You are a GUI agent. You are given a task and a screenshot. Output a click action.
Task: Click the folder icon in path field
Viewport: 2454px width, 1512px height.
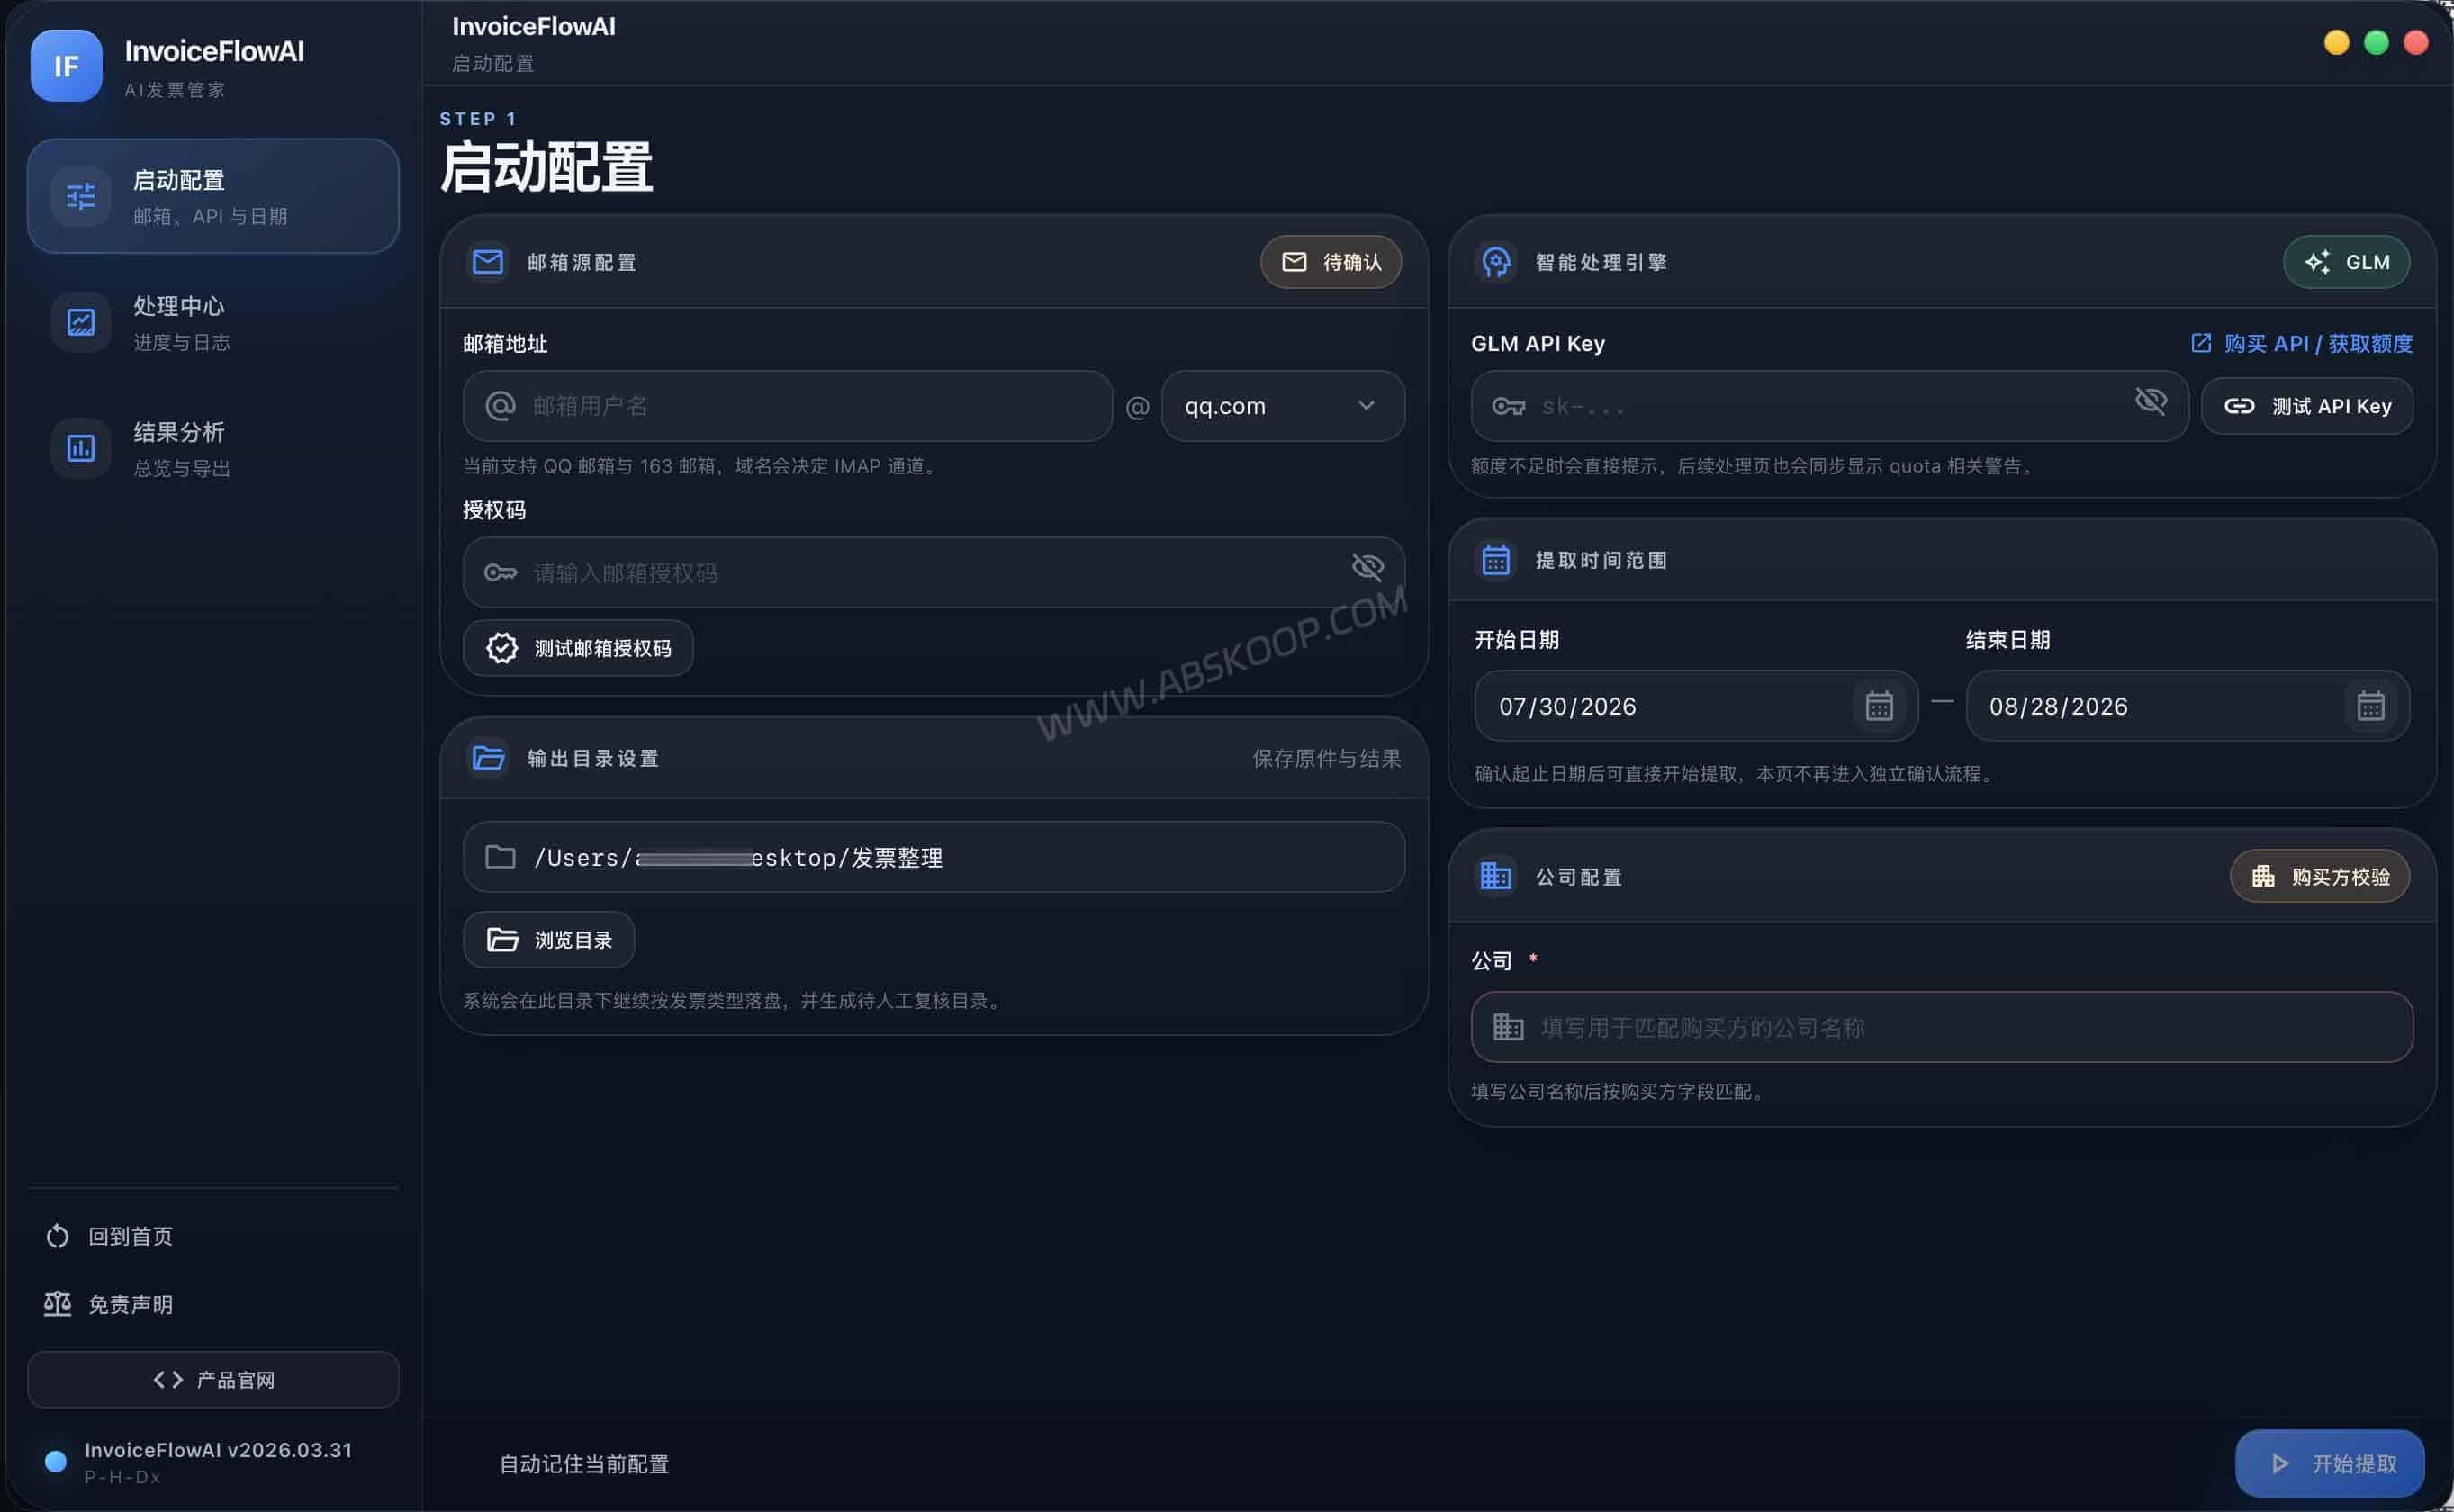[x=501, y=857]
